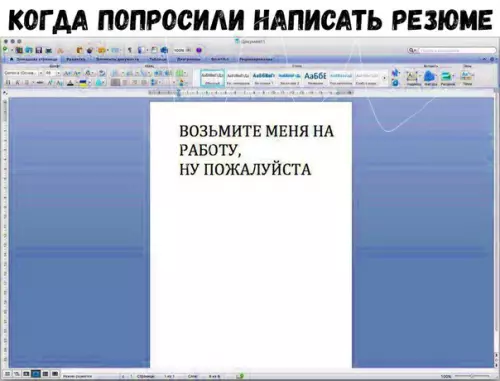Image resolution: width=500 pixels, height=381 pixels.
Task: Collapse the ribbon with the chevron
Action: click(x=484, y=59)
